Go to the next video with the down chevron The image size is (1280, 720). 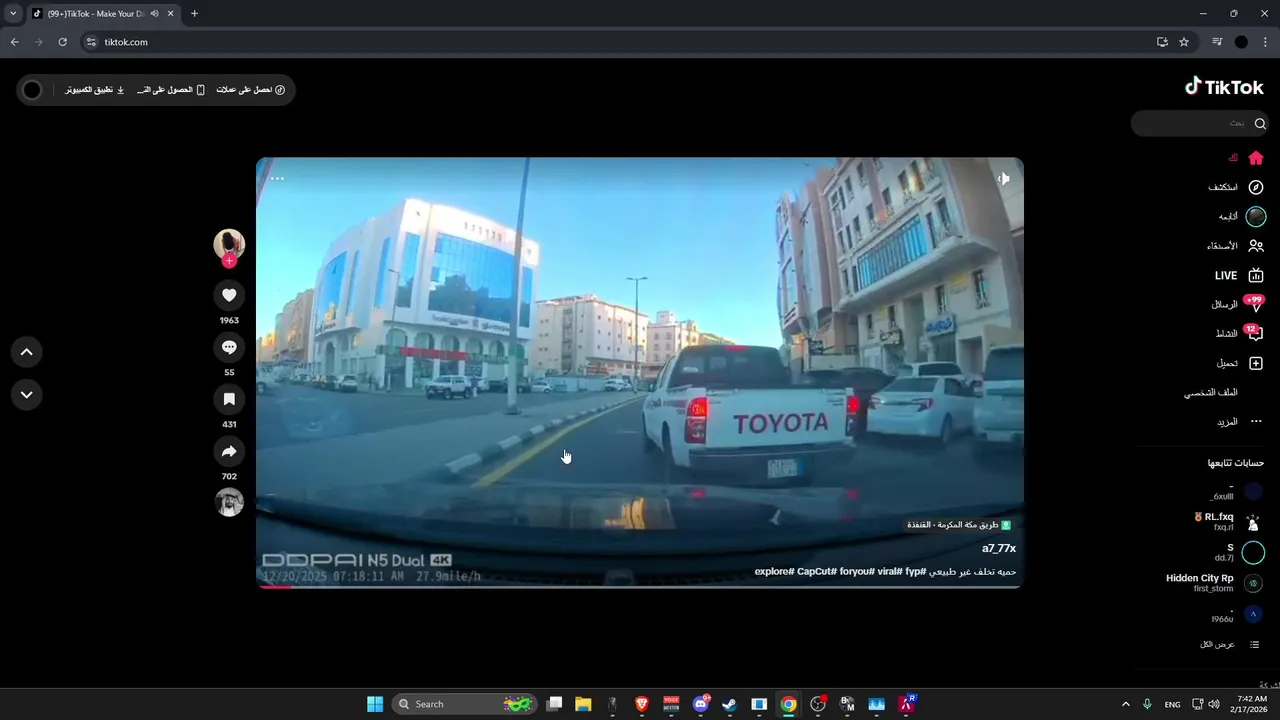tap(27, 395)
